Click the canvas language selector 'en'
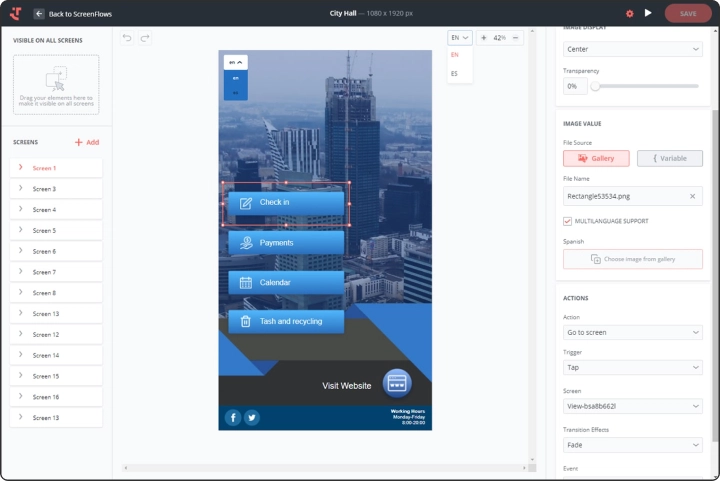Screen dimensions: 720x481 236,62
